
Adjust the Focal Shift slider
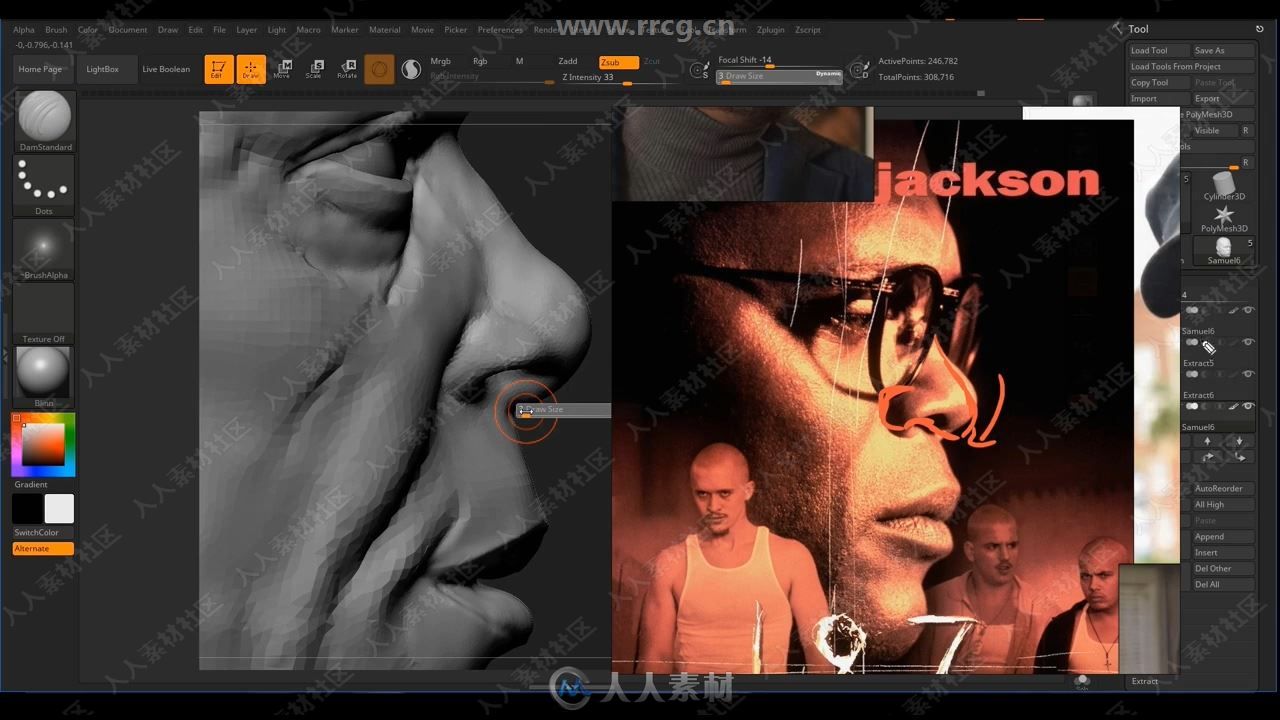click(x=779, y=62)
